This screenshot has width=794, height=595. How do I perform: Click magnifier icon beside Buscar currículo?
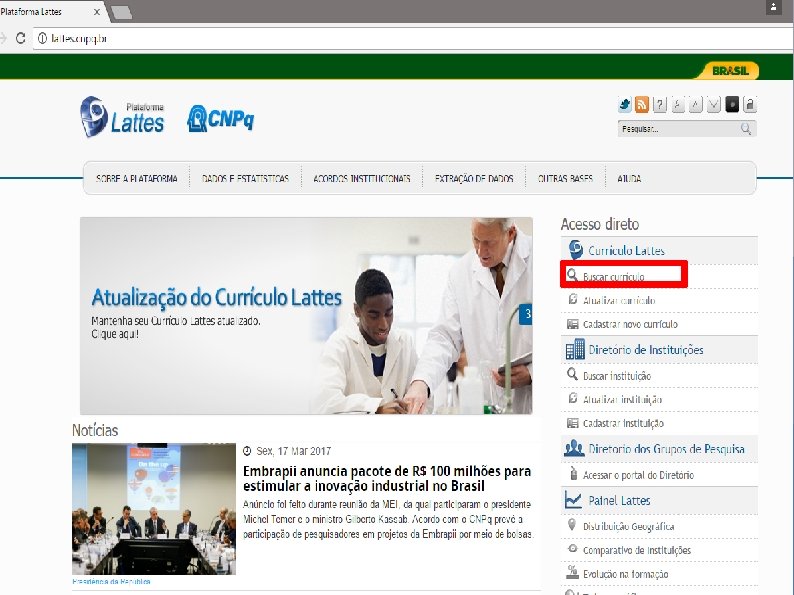572,275
